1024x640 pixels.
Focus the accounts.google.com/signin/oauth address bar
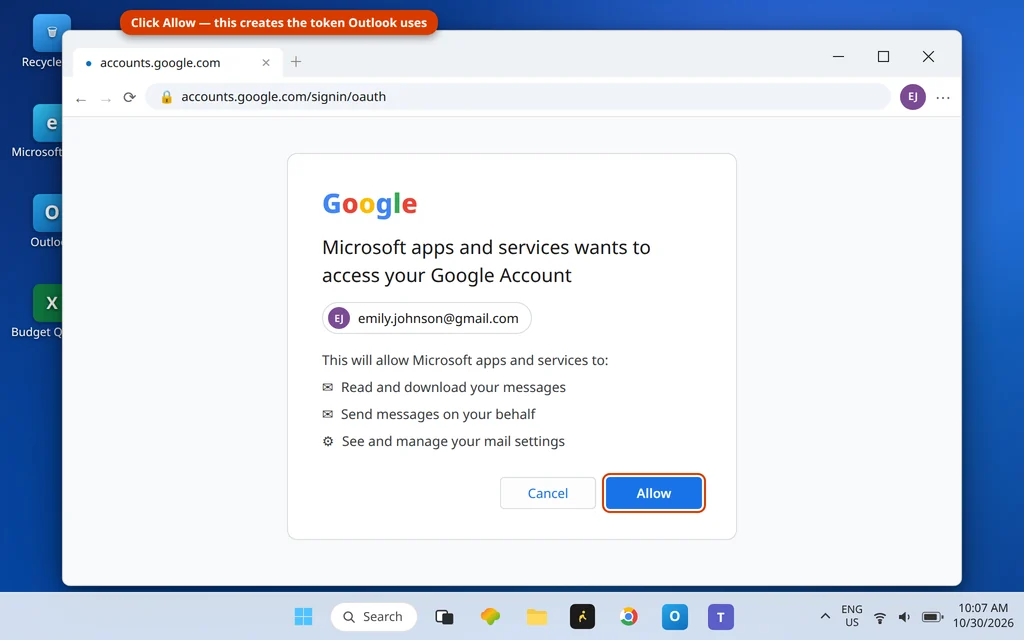coord(517,97)
